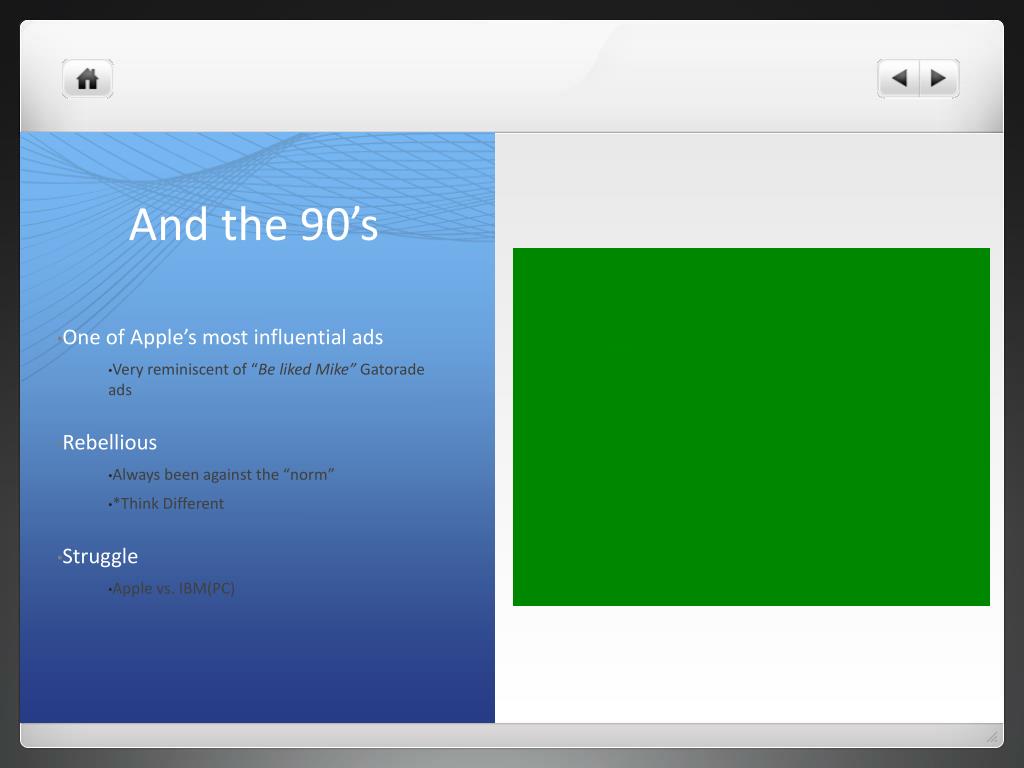This screenshot has height=768, width=1024.
Task: Select the "*Think Different" bullet
Action: (x=167, y=504)
